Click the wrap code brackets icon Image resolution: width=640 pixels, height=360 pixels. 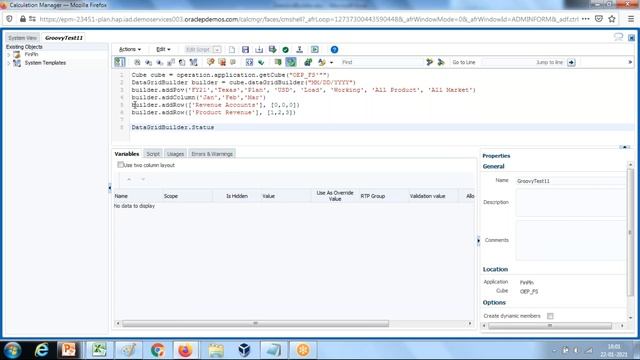(249, 62)
